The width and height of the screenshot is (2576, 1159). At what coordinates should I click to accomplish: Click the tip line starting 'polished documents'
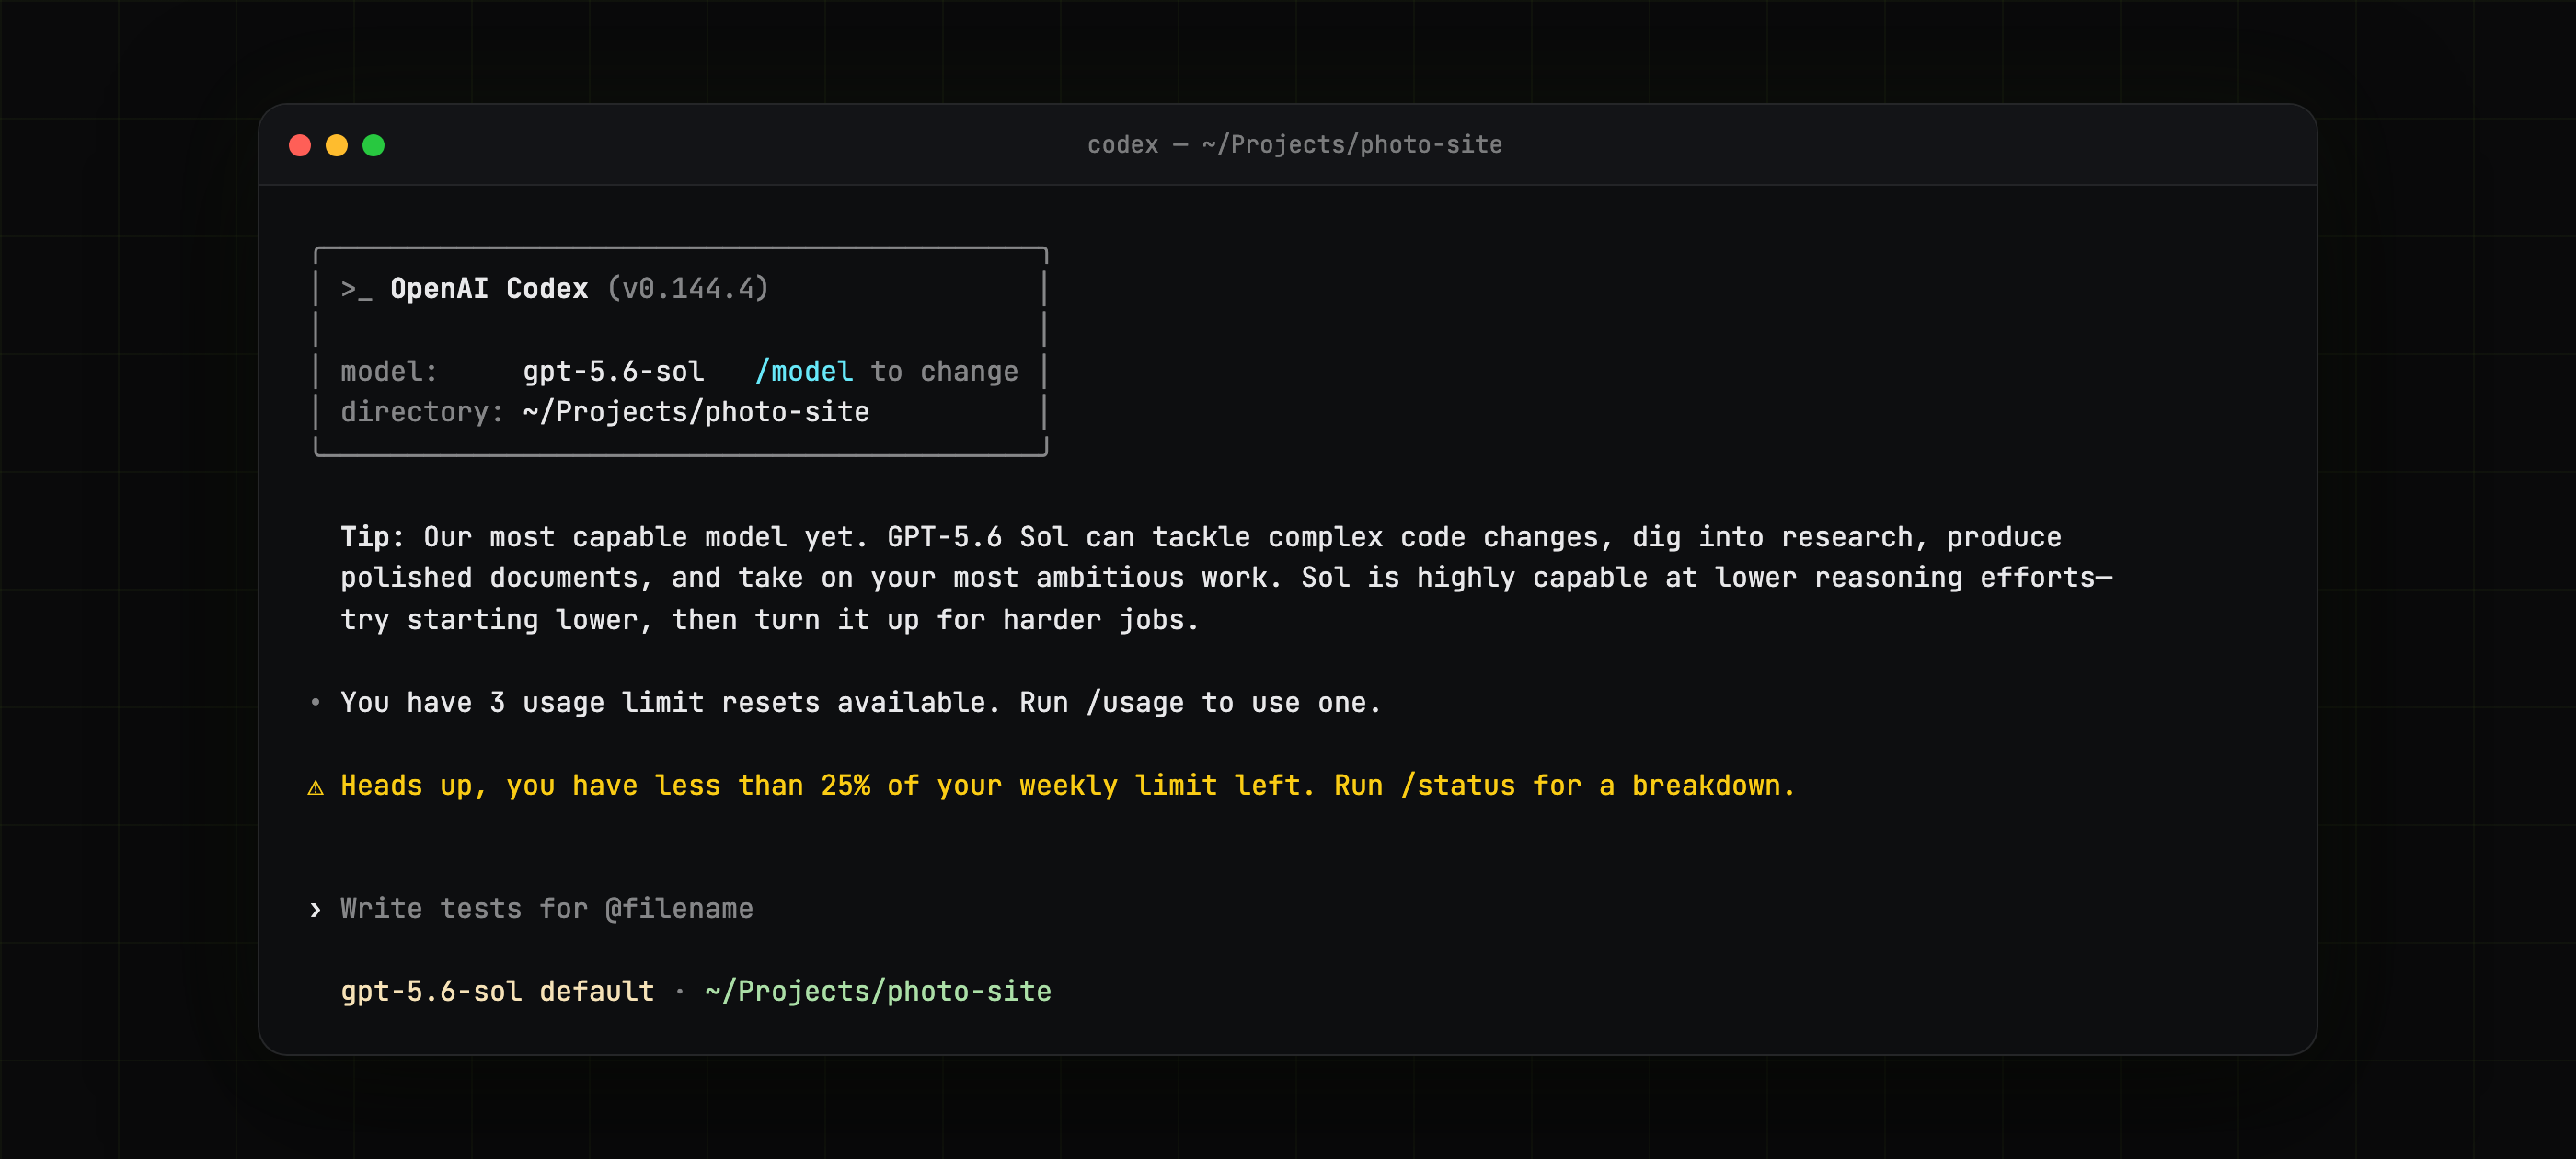point(1226,578)
